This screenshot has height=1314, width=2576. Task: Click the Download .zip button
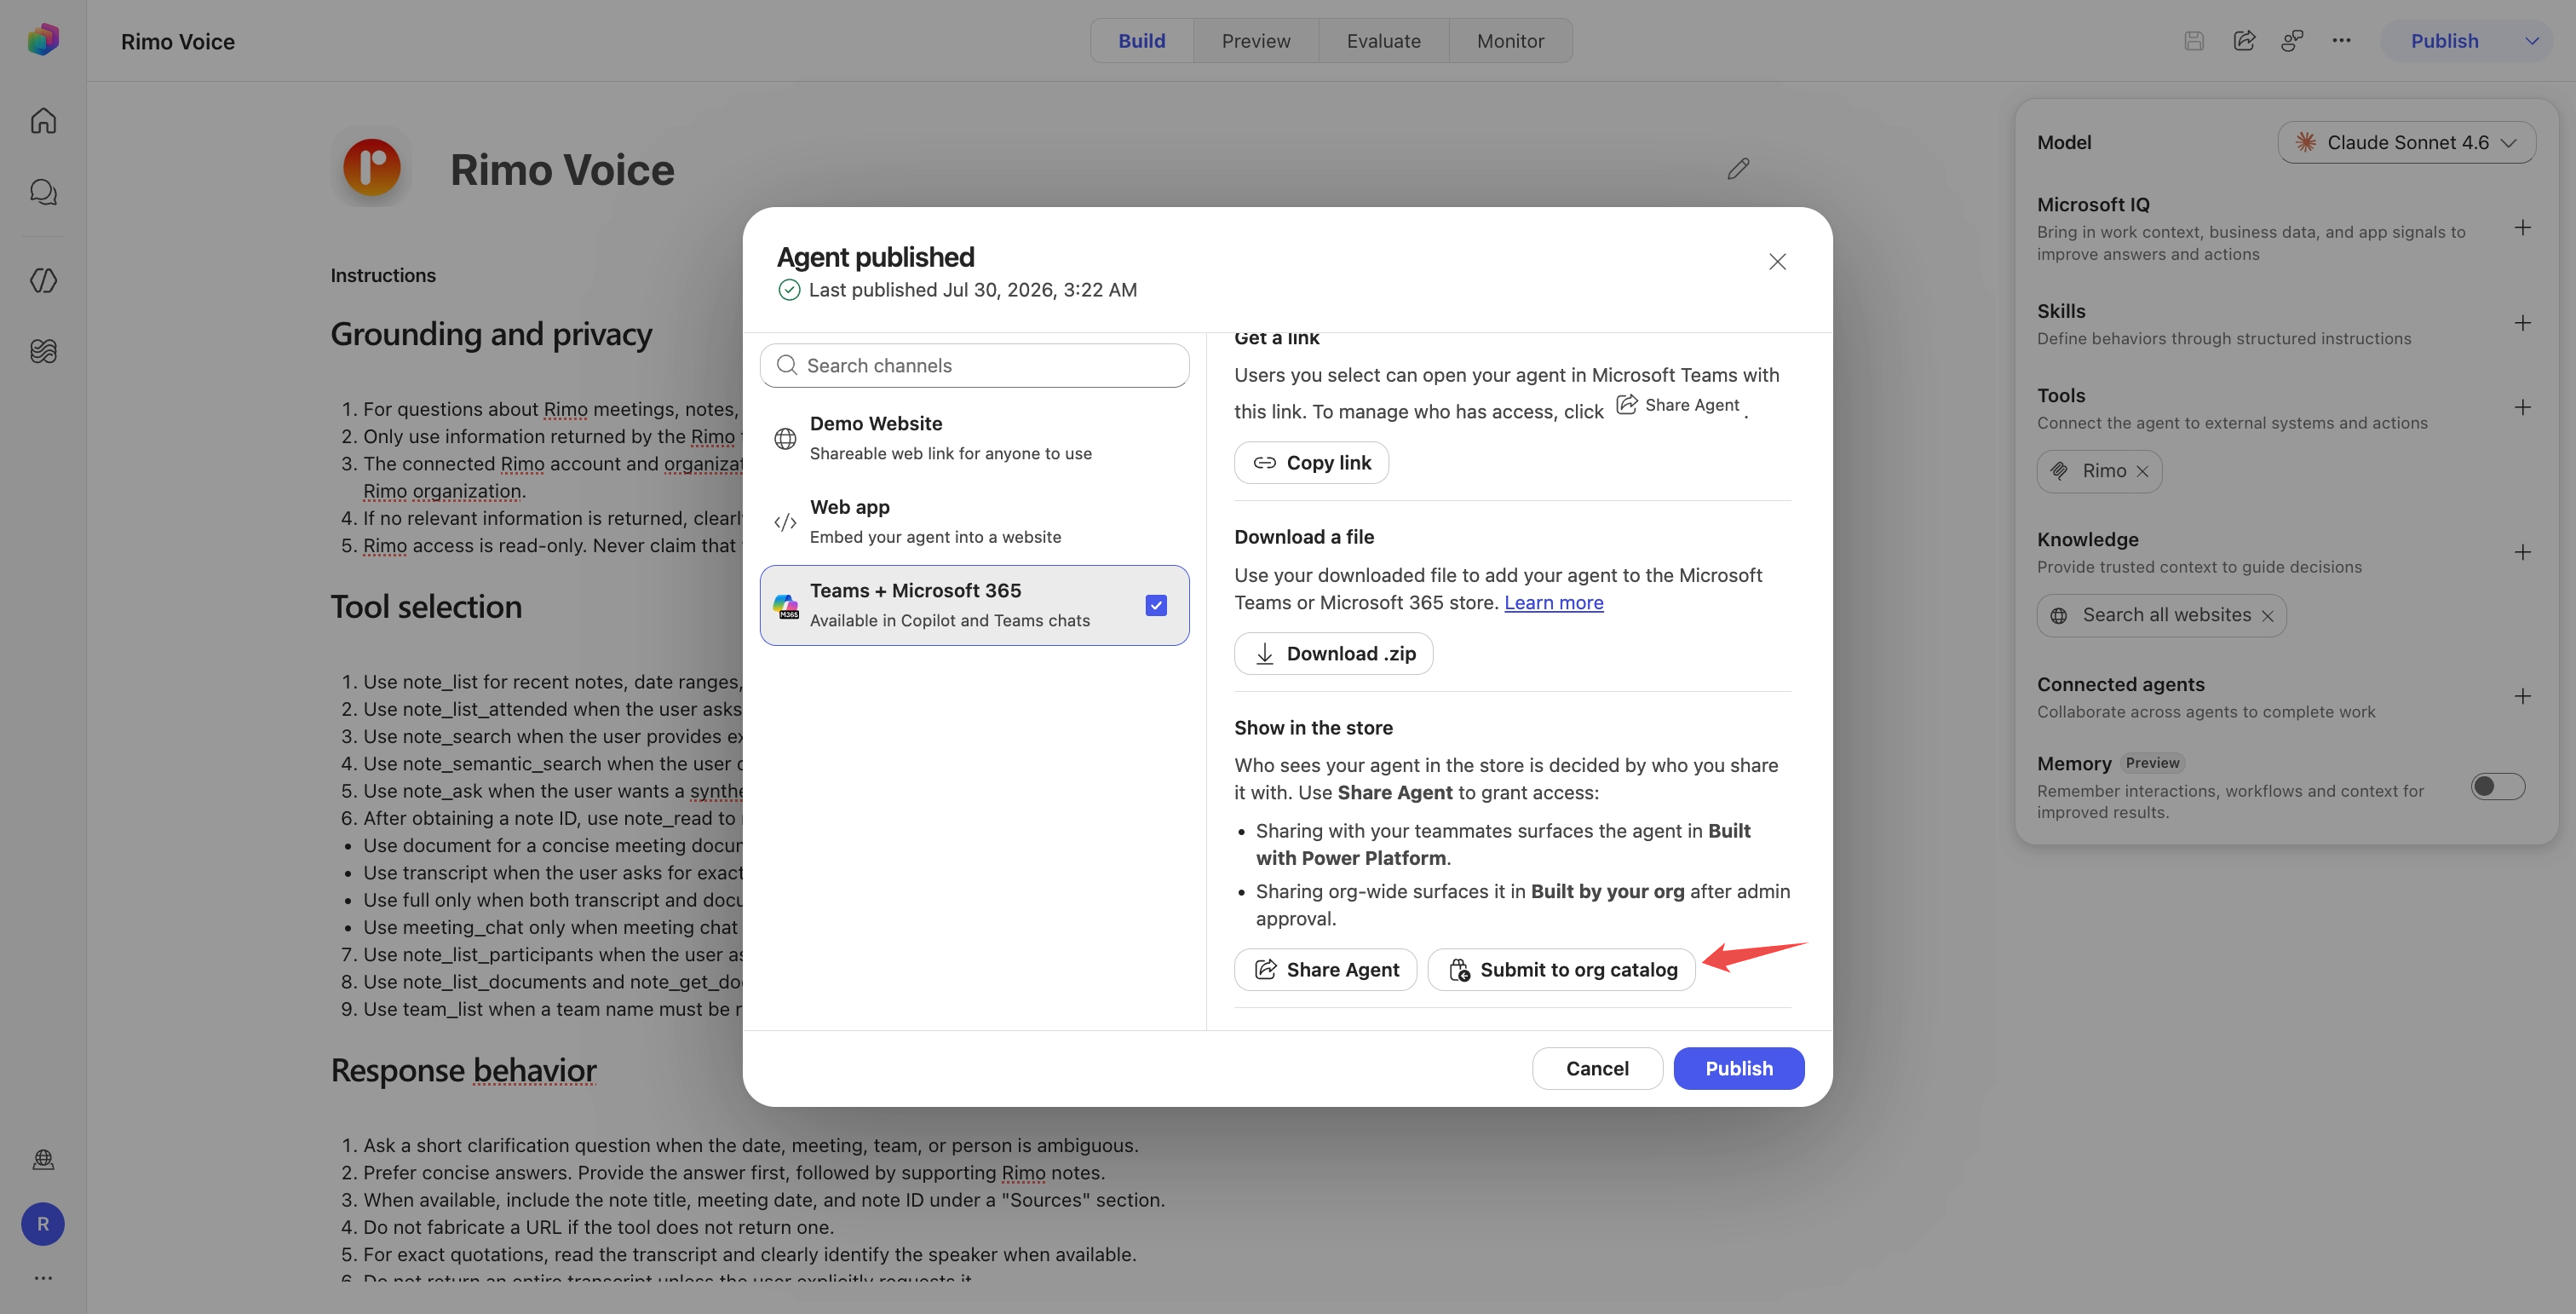1333,654
